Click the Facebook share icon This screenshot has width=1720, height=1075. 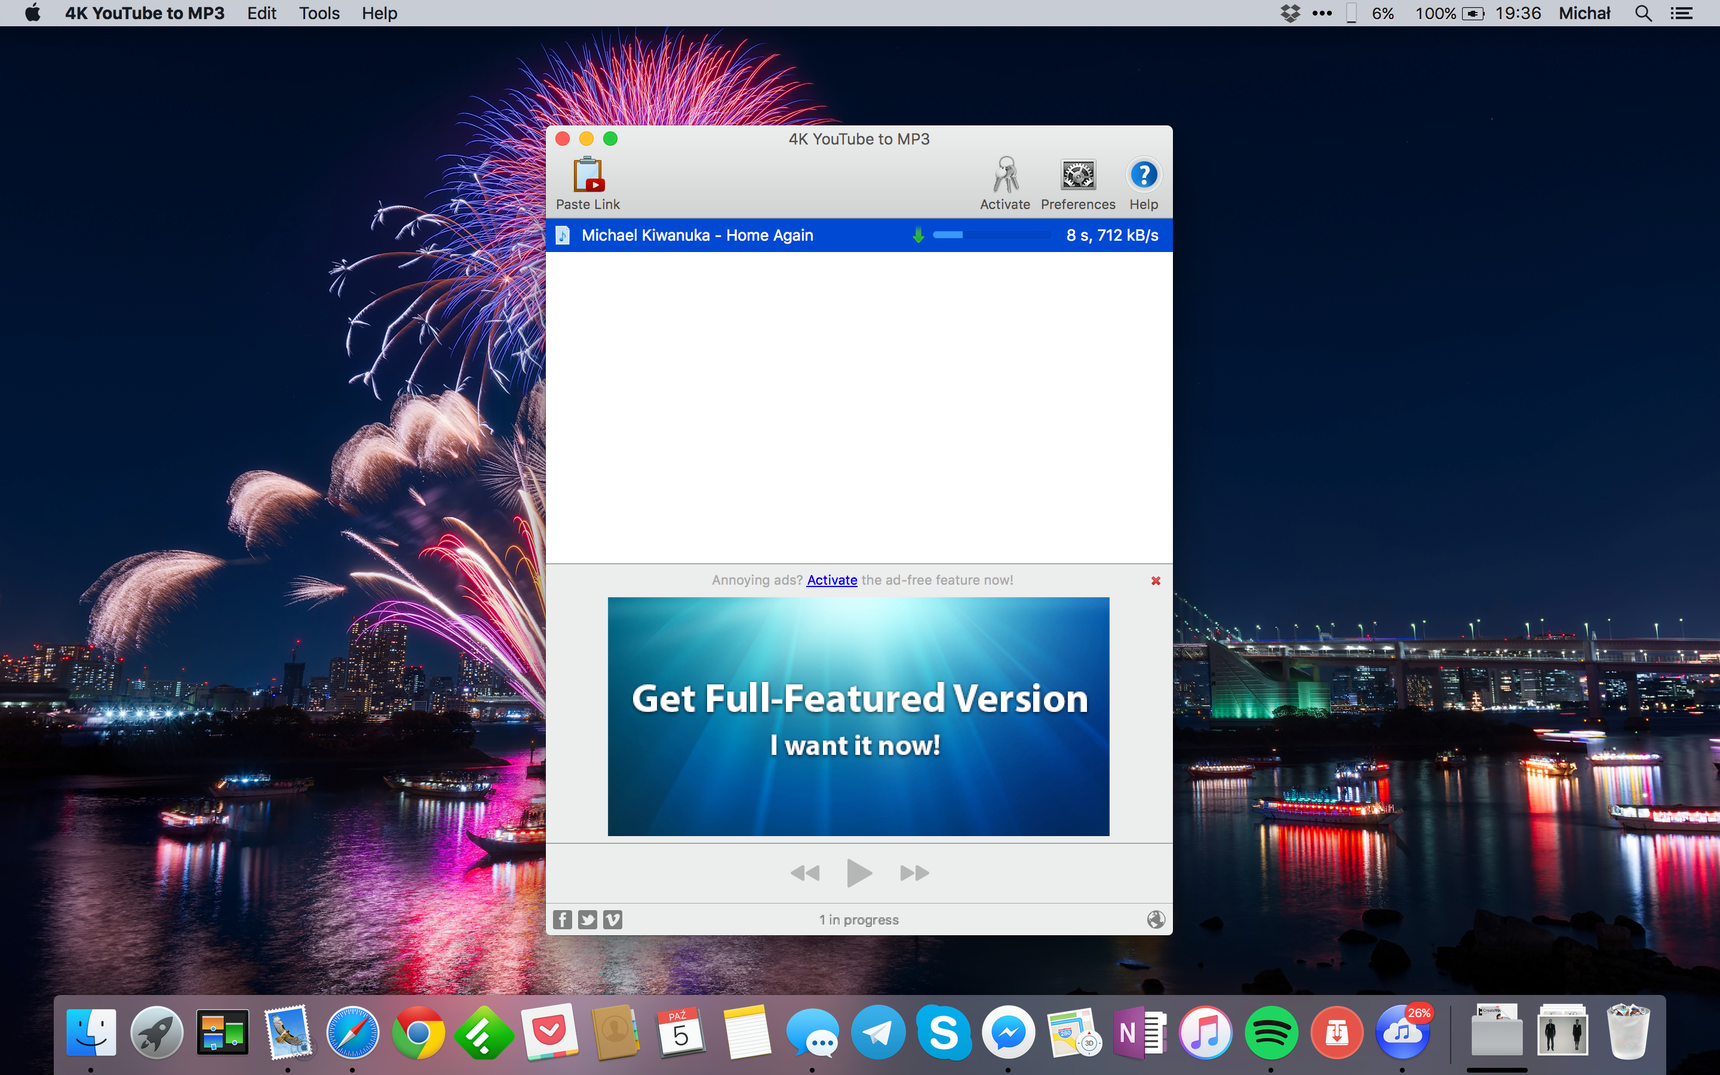click(563, 919)
